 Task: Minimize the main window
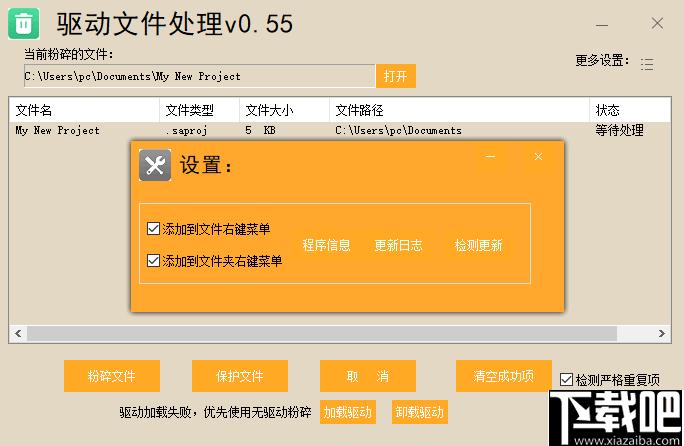(602, 25)
